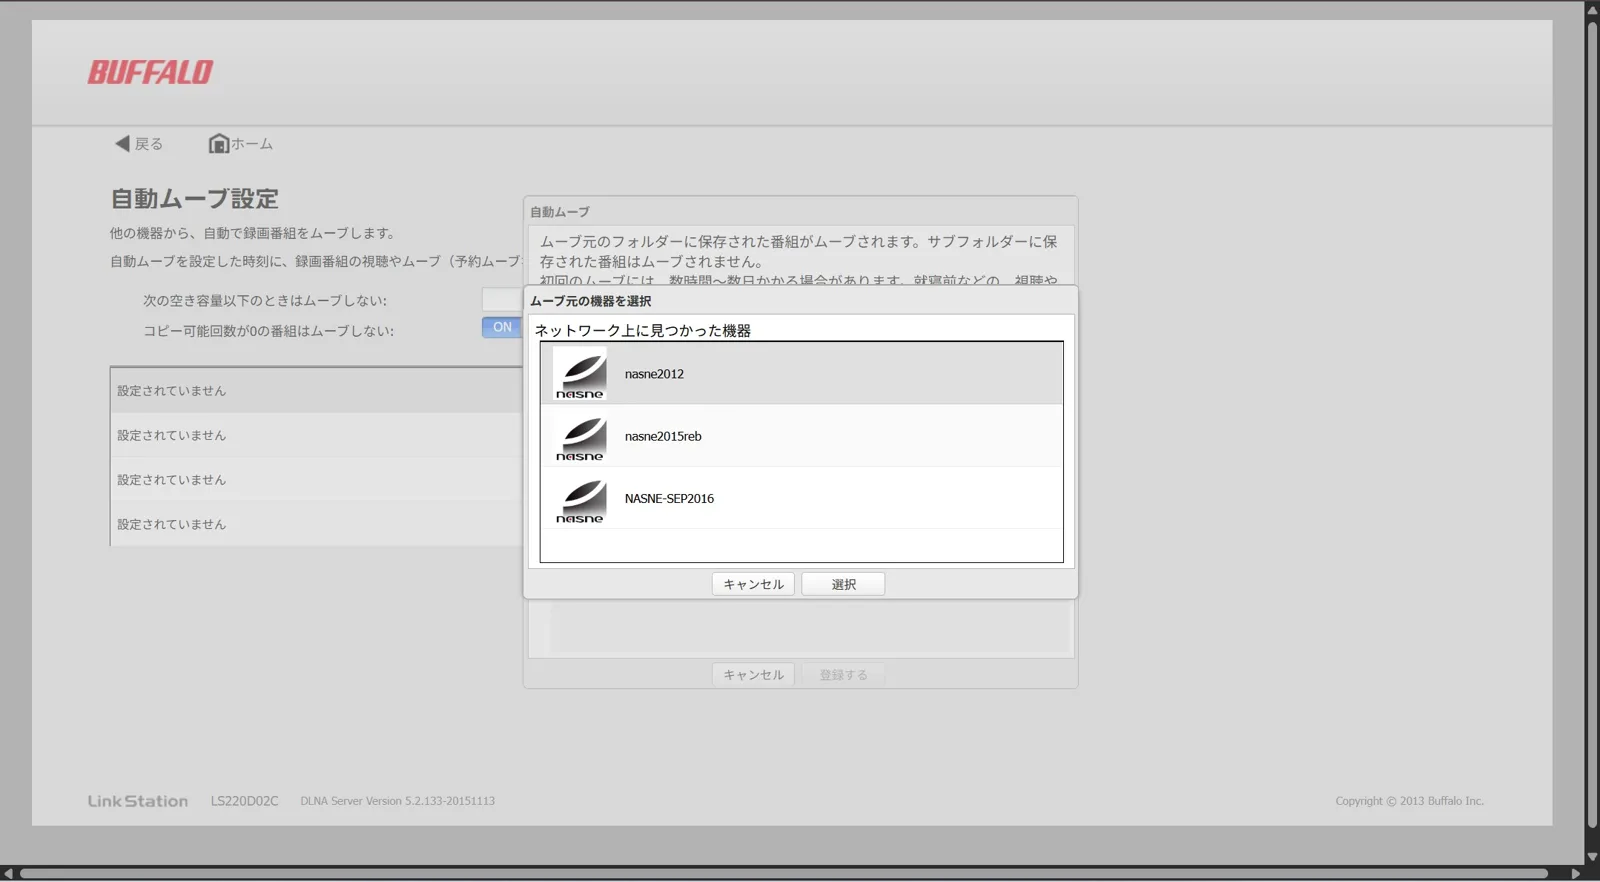Click the 自動ムーブ dialog title
This screenshot has height=882, width=1600.
[559, 212]
